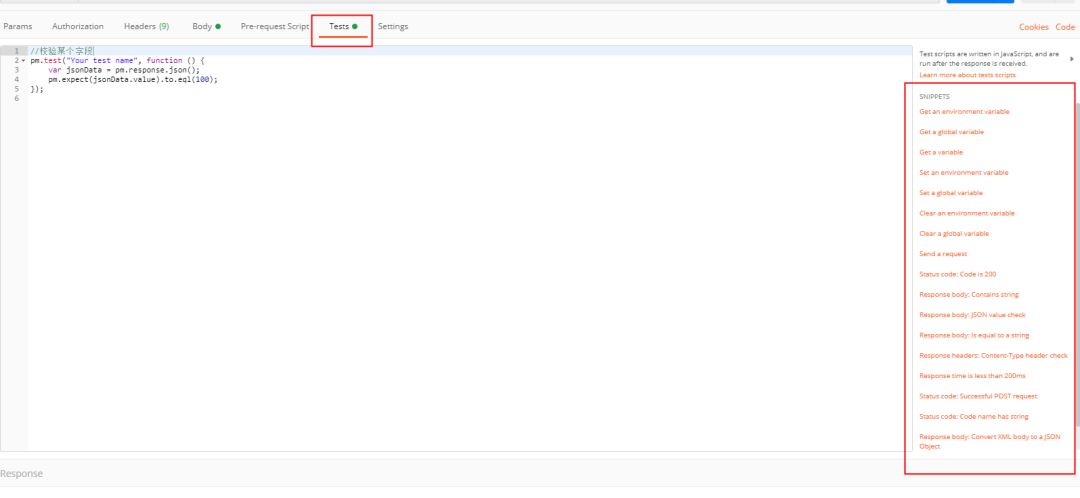The width and height of the screenshot is (1080, 498).
Task: Add the Convert XML body to JSON snippet
Action: (x=989, y=441)
